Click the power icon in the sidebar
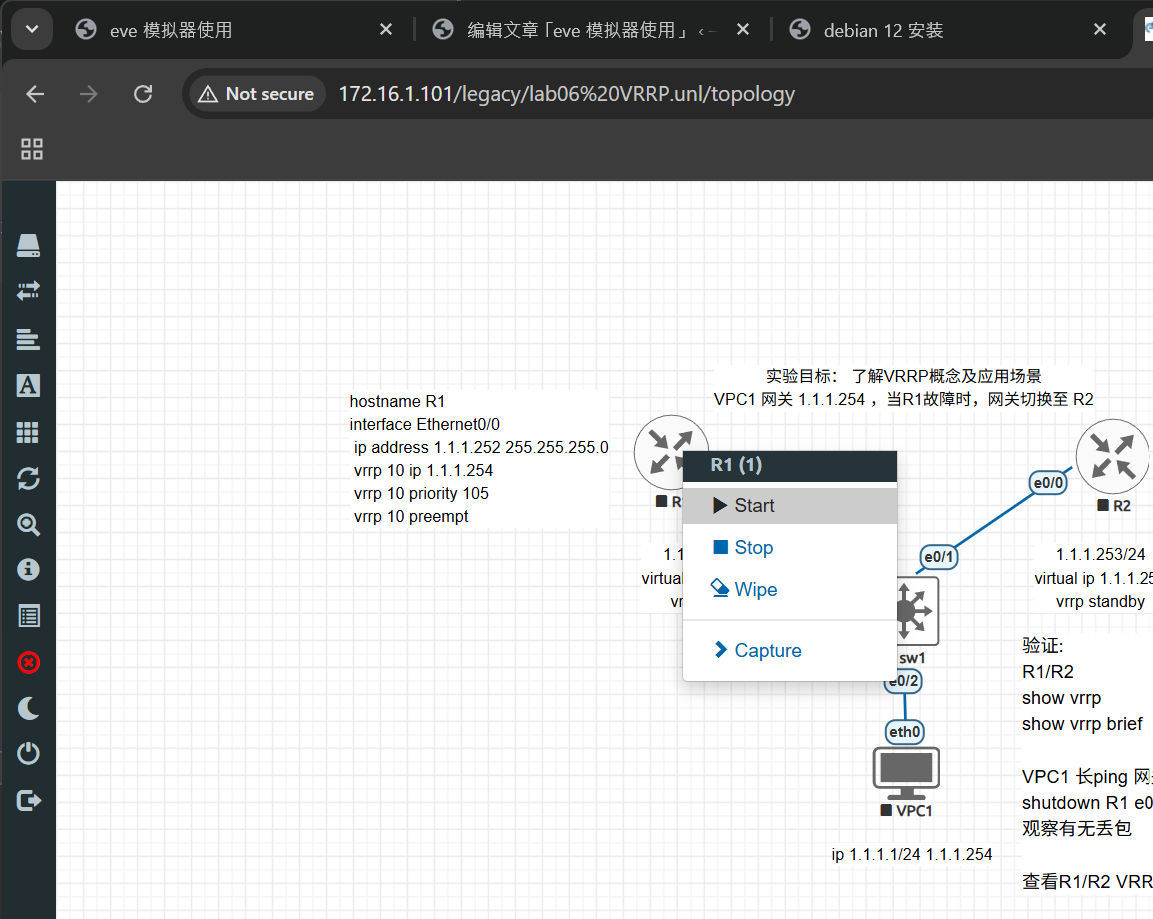 [28, 753]
